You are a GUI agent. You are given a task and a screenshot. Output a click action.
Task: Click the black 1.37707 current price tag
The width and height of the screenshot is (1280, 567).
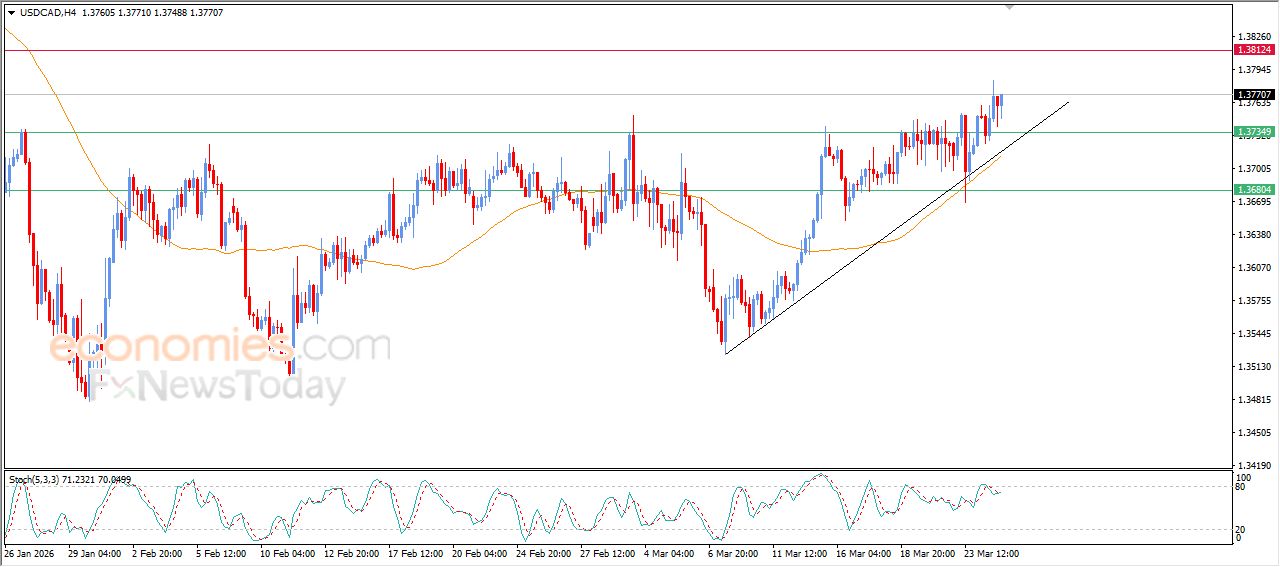(1254, 94)
